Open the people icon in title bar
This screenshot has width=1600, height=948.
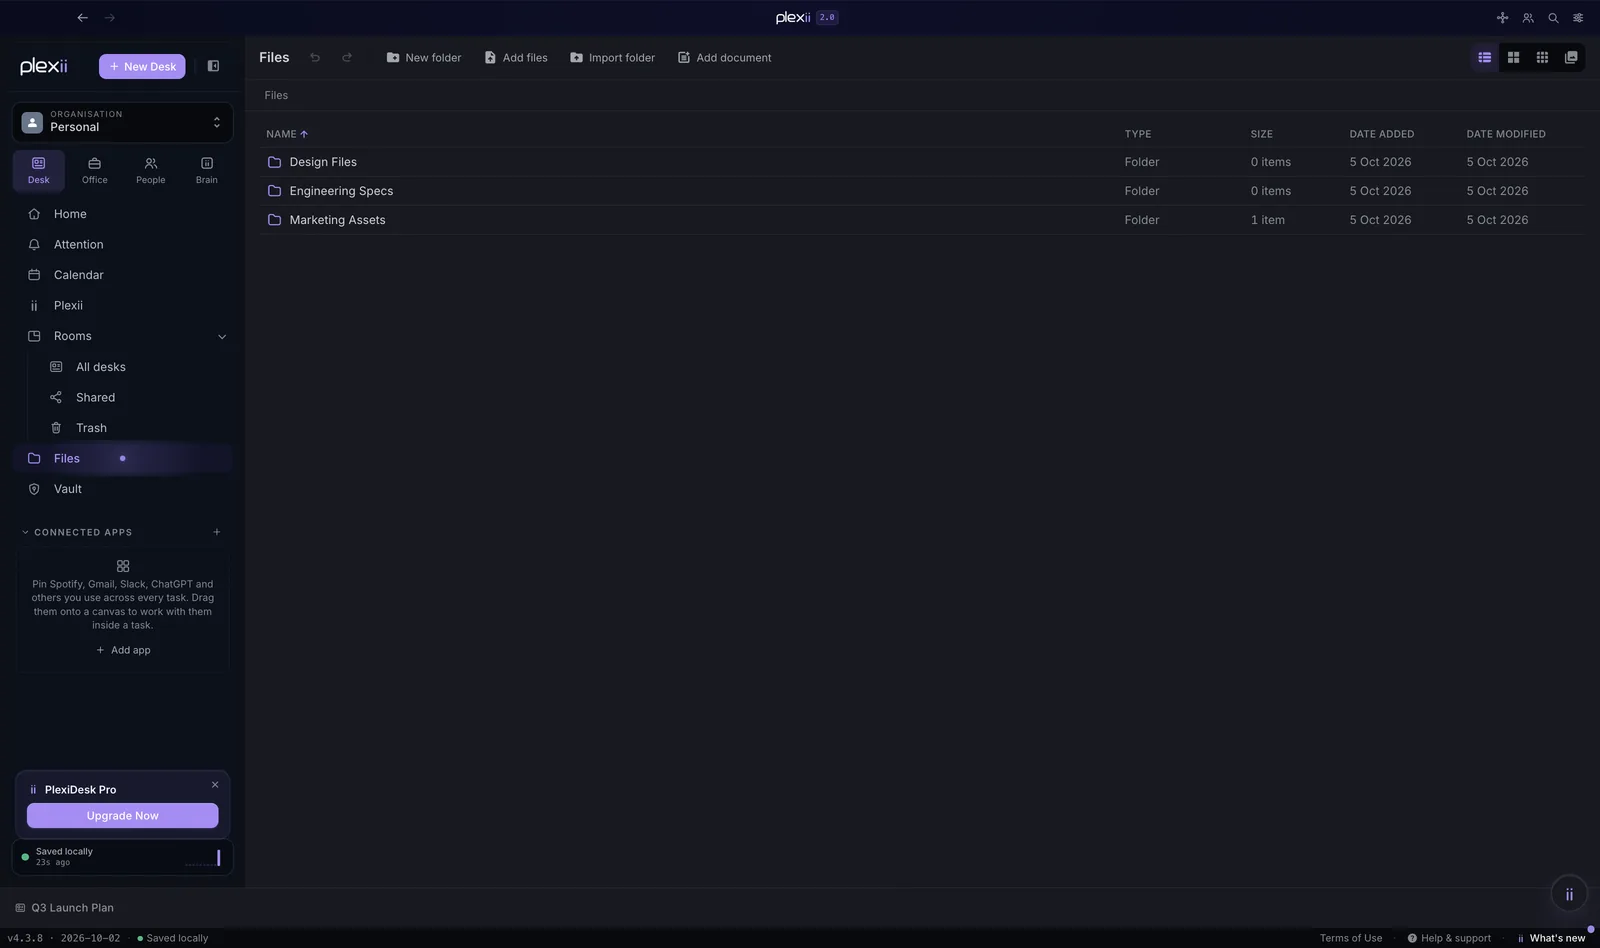[x=1528, y=18]
